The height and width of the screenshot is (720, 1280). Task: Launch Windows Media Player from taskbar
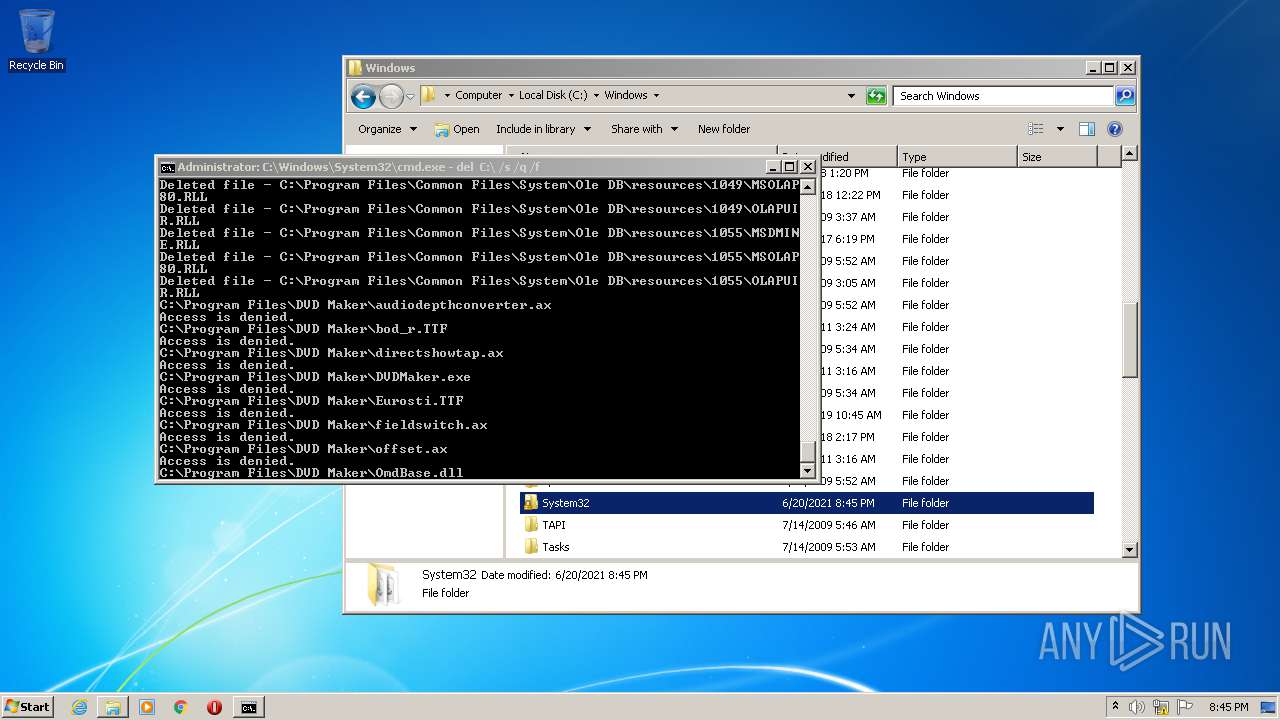click(147, 707)
